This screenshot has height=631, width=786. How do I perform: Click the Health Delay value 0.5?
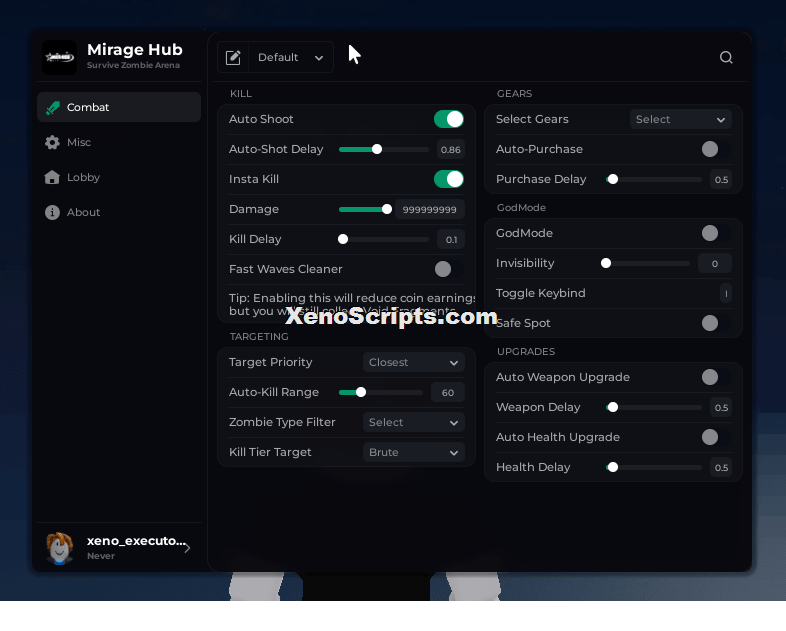[721, 468]
